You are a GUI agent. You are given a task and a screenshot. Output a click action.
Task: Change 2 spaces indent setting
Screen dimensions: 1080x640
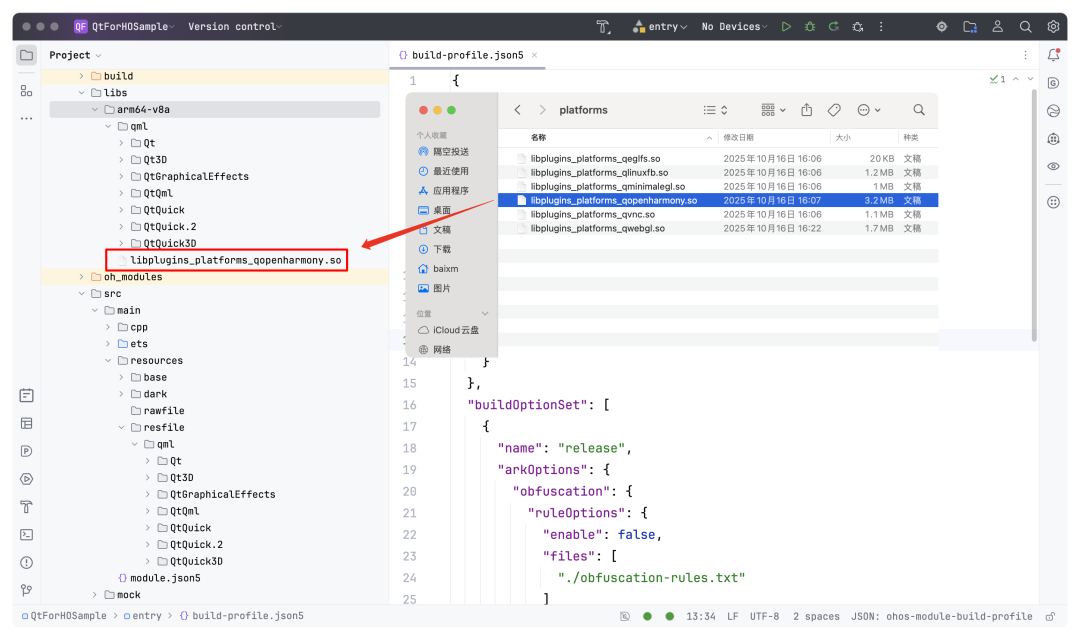click(816, 617)
